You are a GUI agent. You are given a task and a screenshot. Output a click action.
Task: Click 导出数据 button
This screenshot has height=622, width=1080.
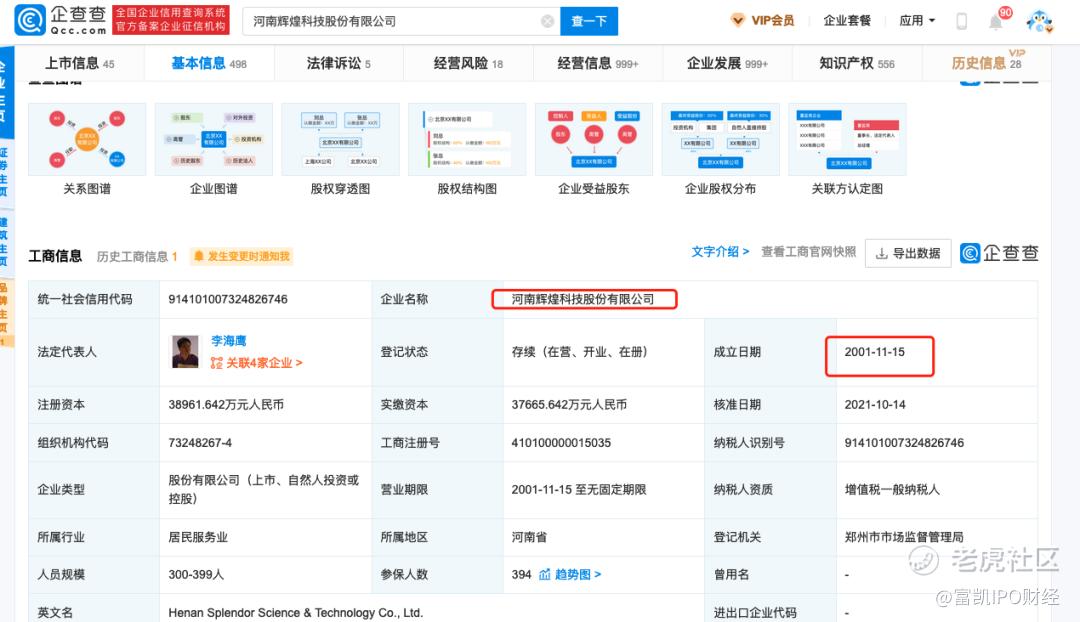[908, 253]
